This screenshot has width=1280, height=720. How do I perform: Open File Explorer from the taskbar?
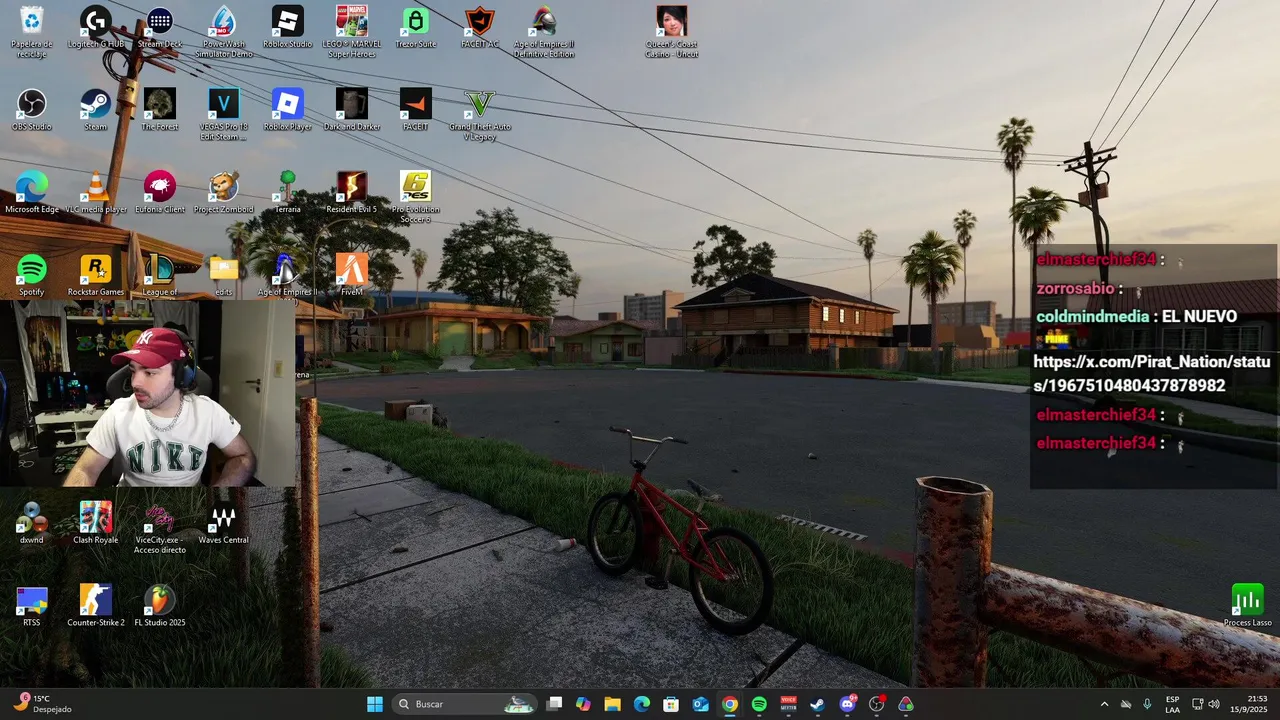(x=612, y=704)
